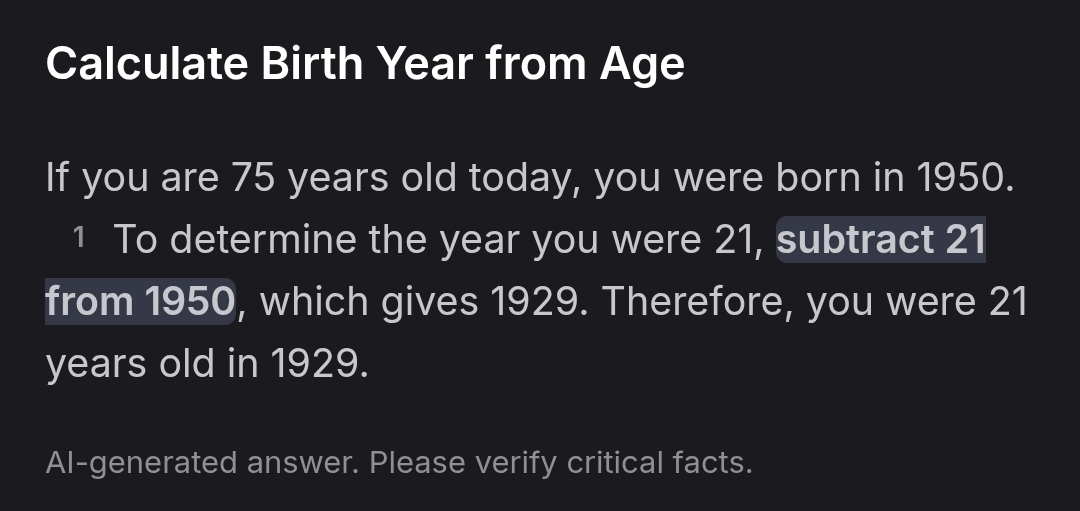Click "1950." at the end of the first sentence
The width and height of the screenshot is (1080, 511).
[x=966, y=178]
